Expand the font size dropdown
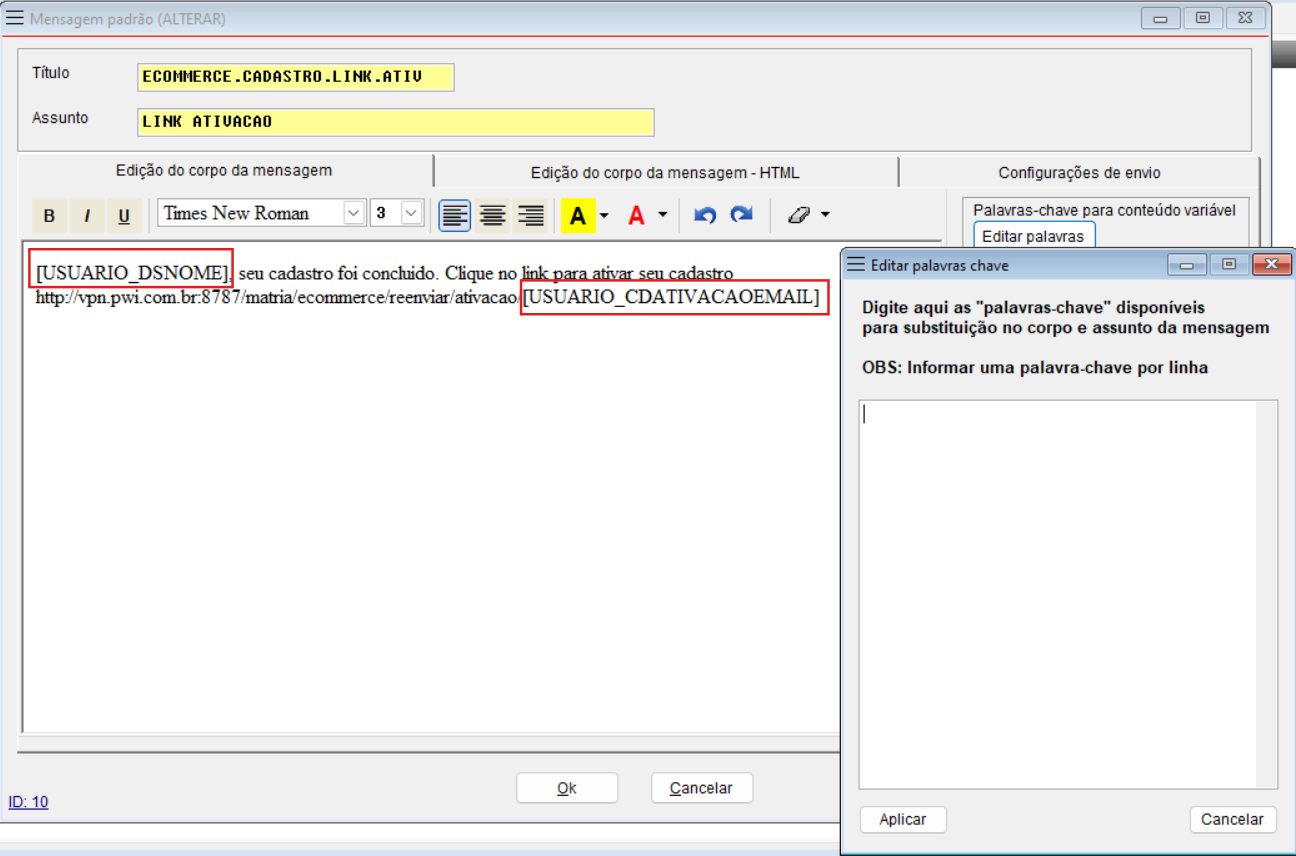The width and height of the screenshot is (1296, 856). point(412,213)
